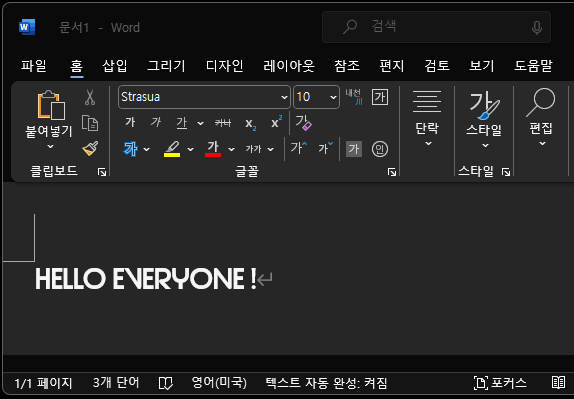Switch to the 편지 tab

[x=392, y=66]
